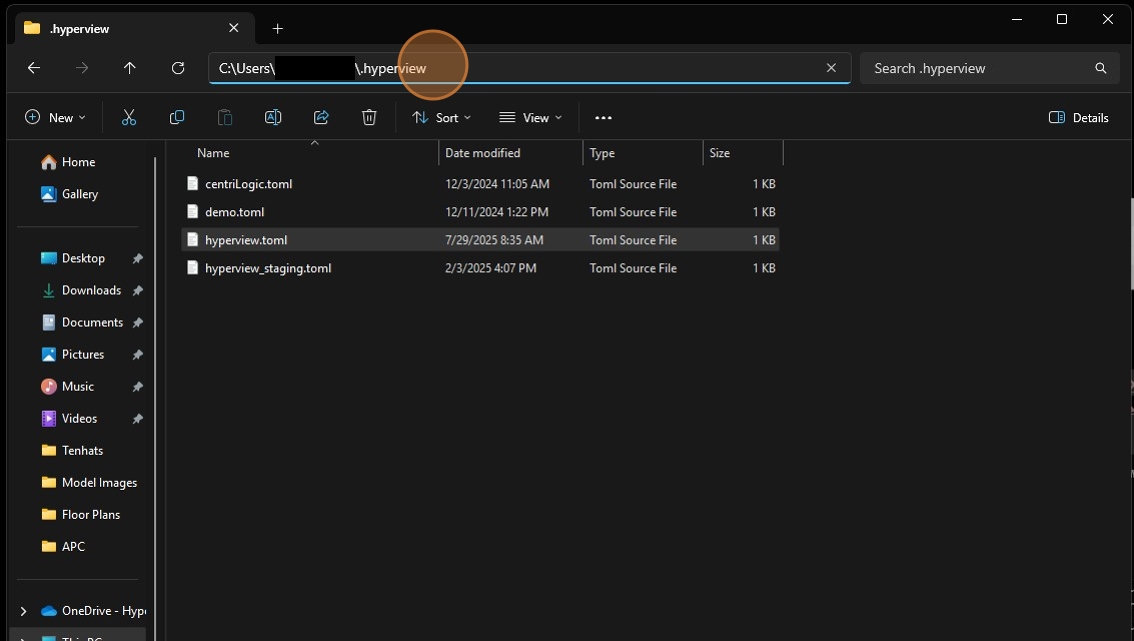Open the New item dropdown
This screenshot has width=1134, height=641.
tap(55, 117)
